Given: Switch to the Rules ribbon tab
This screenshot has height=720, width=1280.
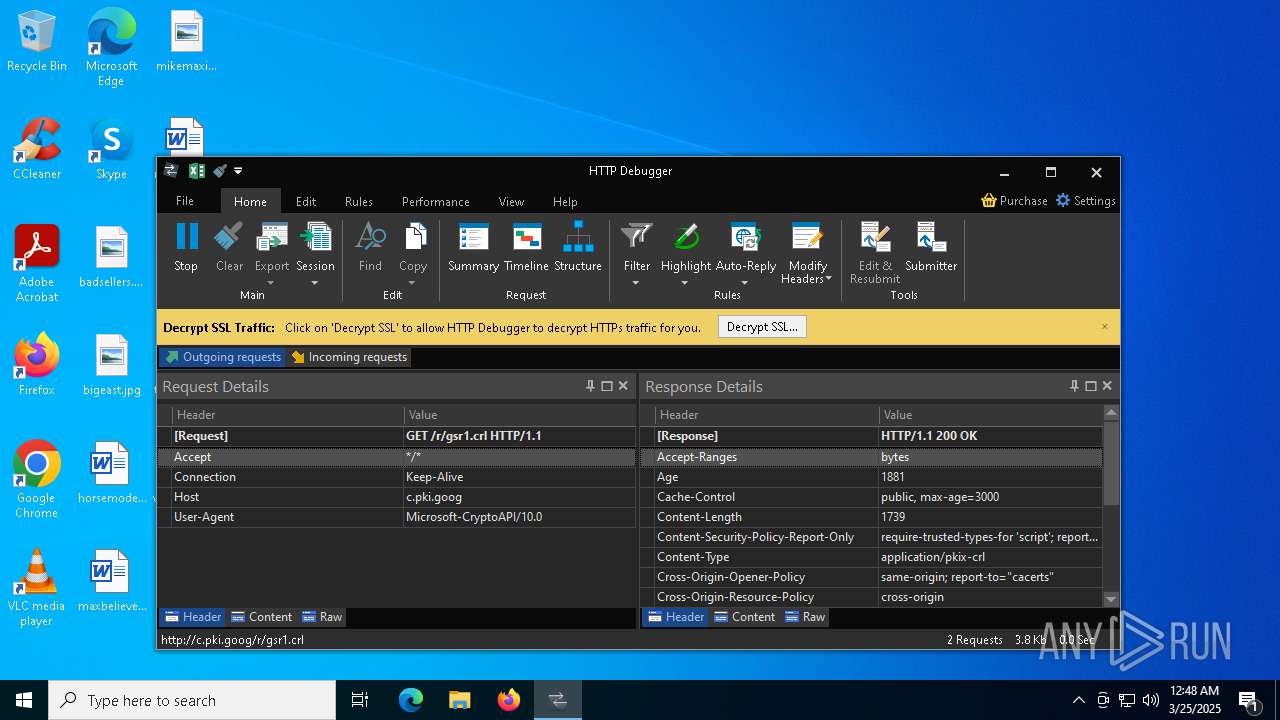Looking at the screenshot, I should [x=359, y=201].
